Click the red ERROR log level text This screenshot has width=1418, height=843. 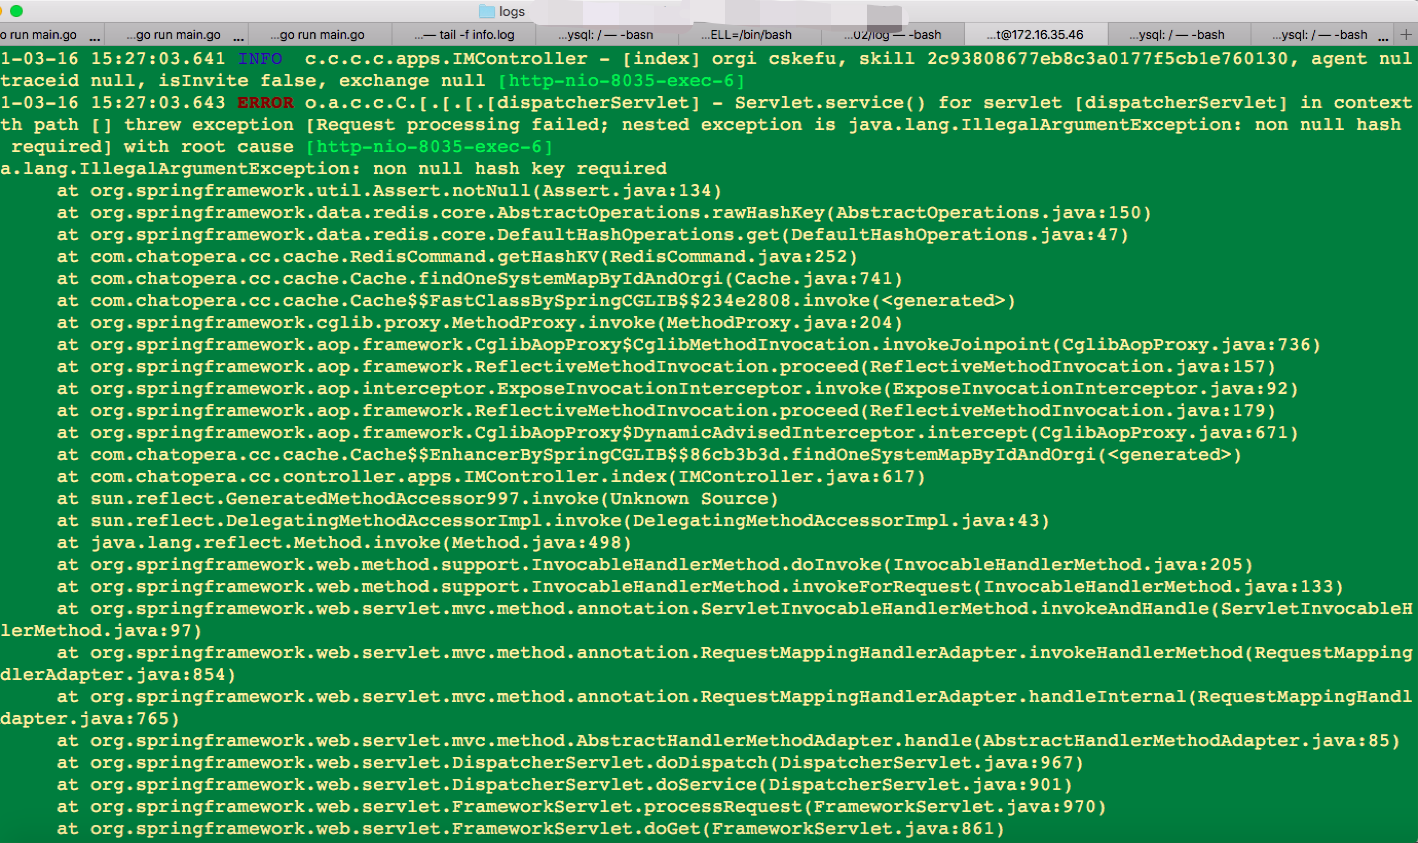[265, 103]
